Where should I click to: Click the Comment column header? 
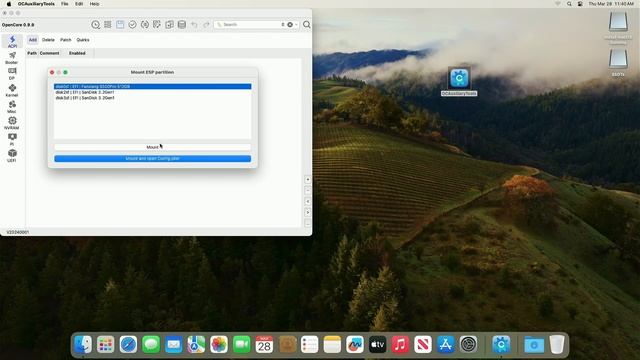[x=49, y=53]
